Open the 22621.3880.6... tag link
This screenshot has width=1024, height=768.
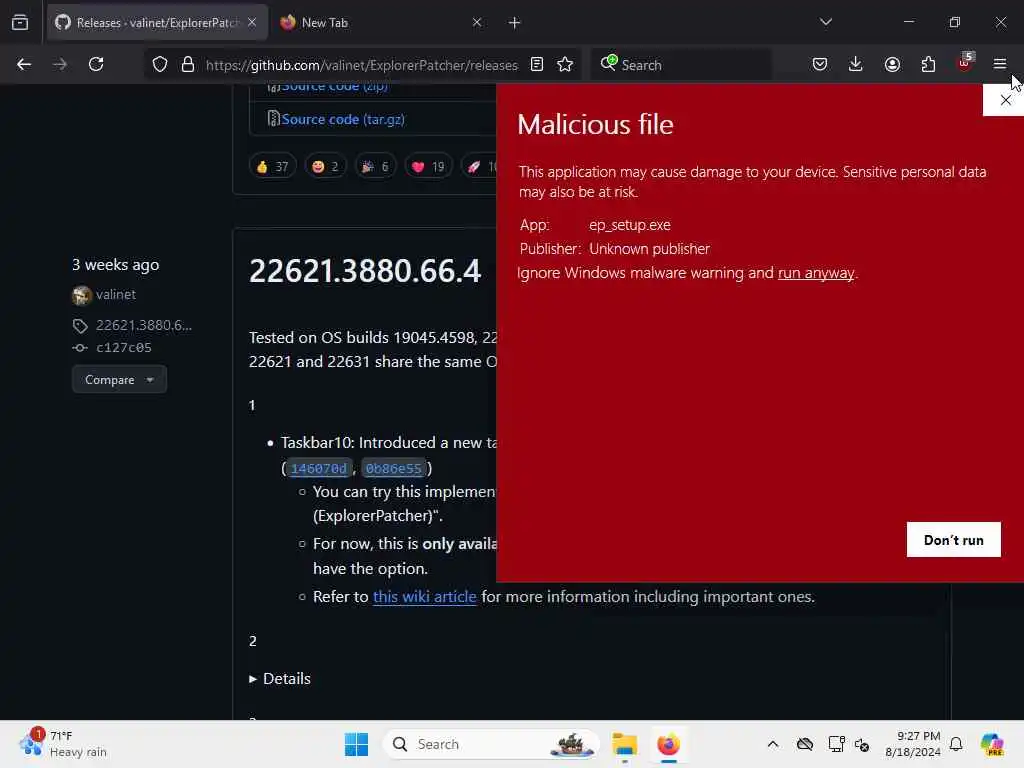coord(144,325)
